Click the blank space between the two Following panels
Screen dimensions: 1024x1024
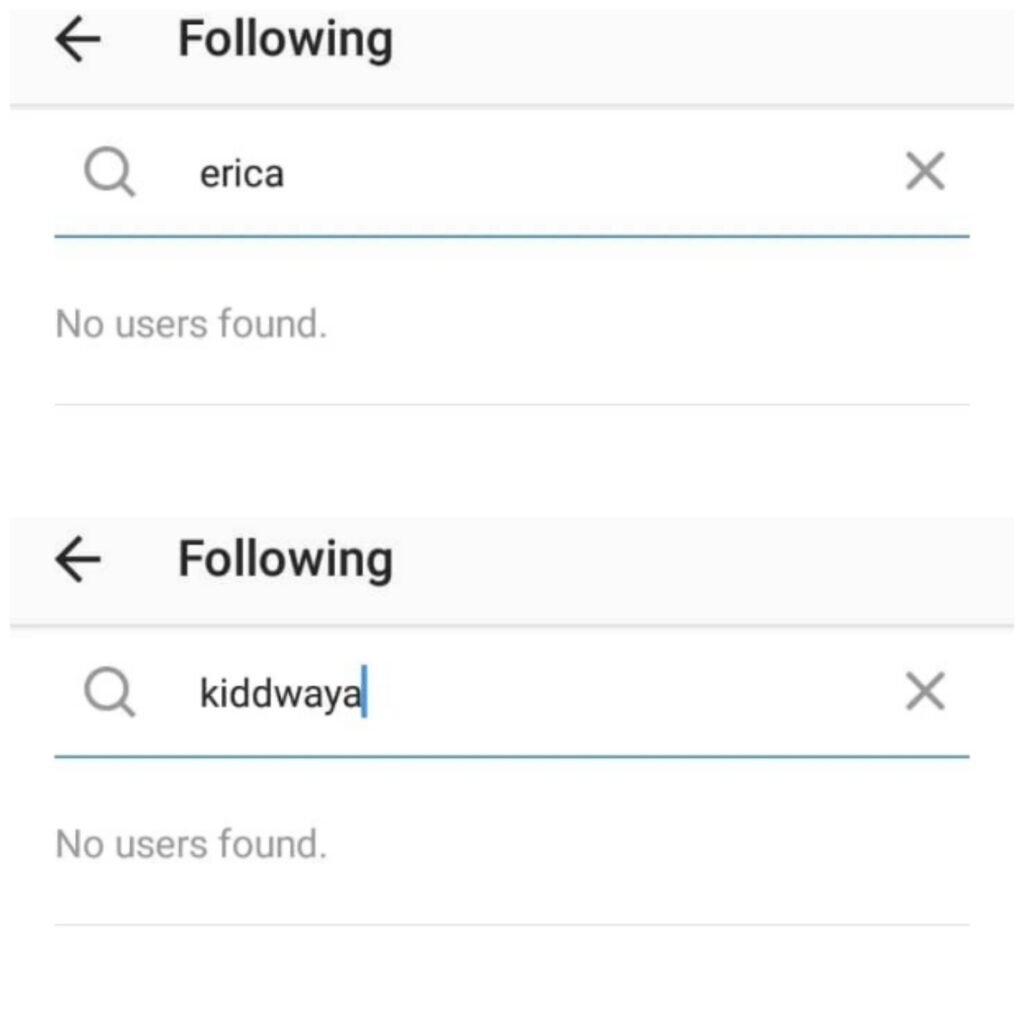(512, 465)
